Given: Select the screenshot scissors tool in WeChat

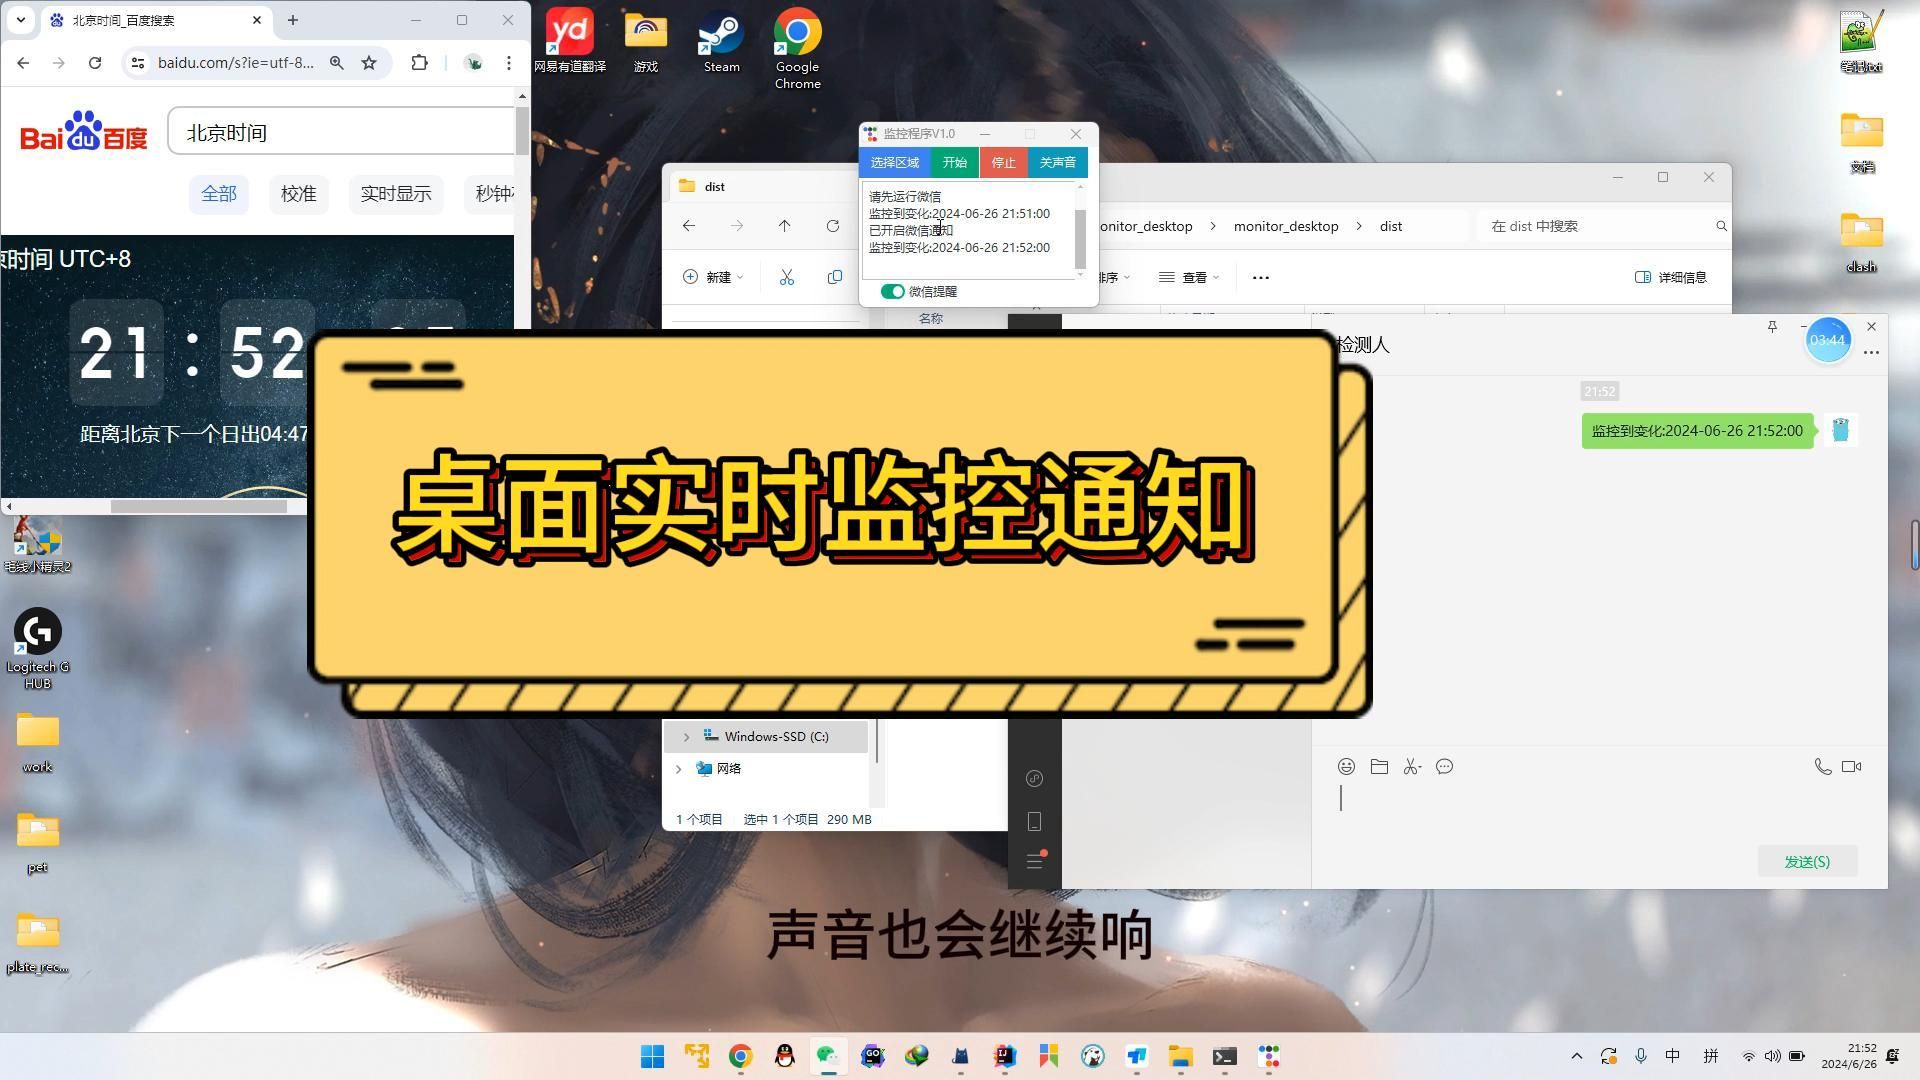Looking at the screenshot, I should pos(1412,767).
